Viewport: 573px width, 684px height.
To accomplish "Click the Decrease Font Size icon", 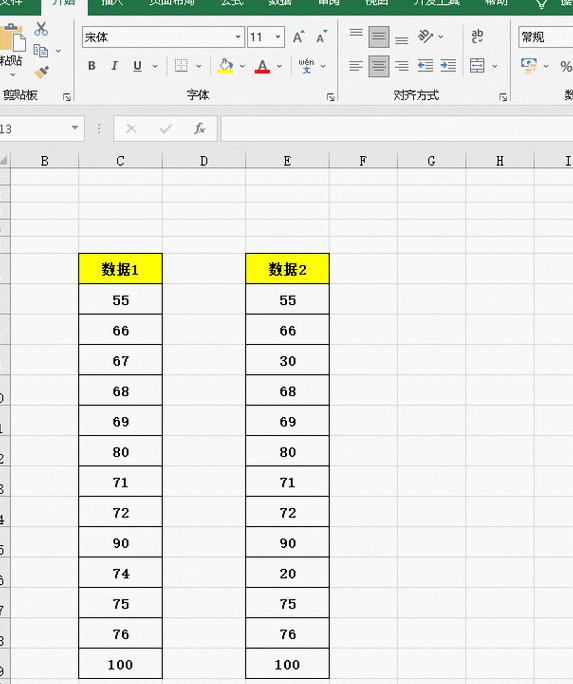I will coord(321,37).
